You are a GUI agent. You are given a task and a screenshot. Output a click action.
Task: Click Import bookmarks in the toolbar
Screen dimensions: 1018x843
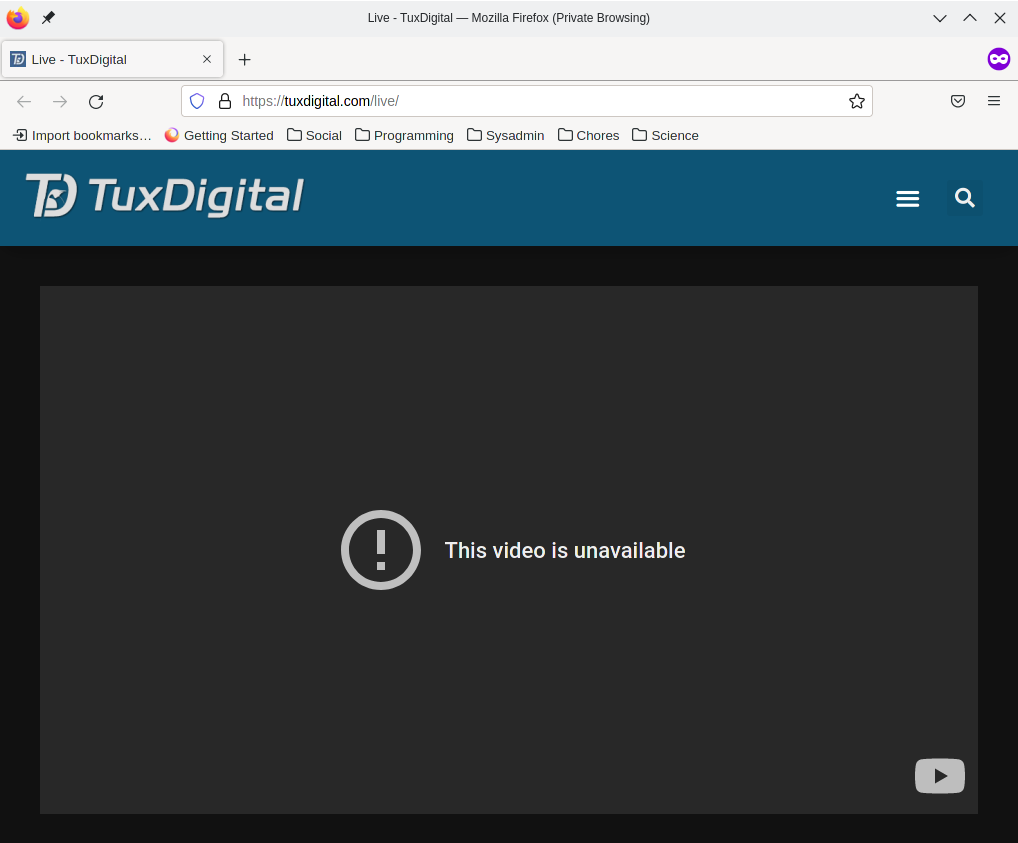click(x=82, y=135)
